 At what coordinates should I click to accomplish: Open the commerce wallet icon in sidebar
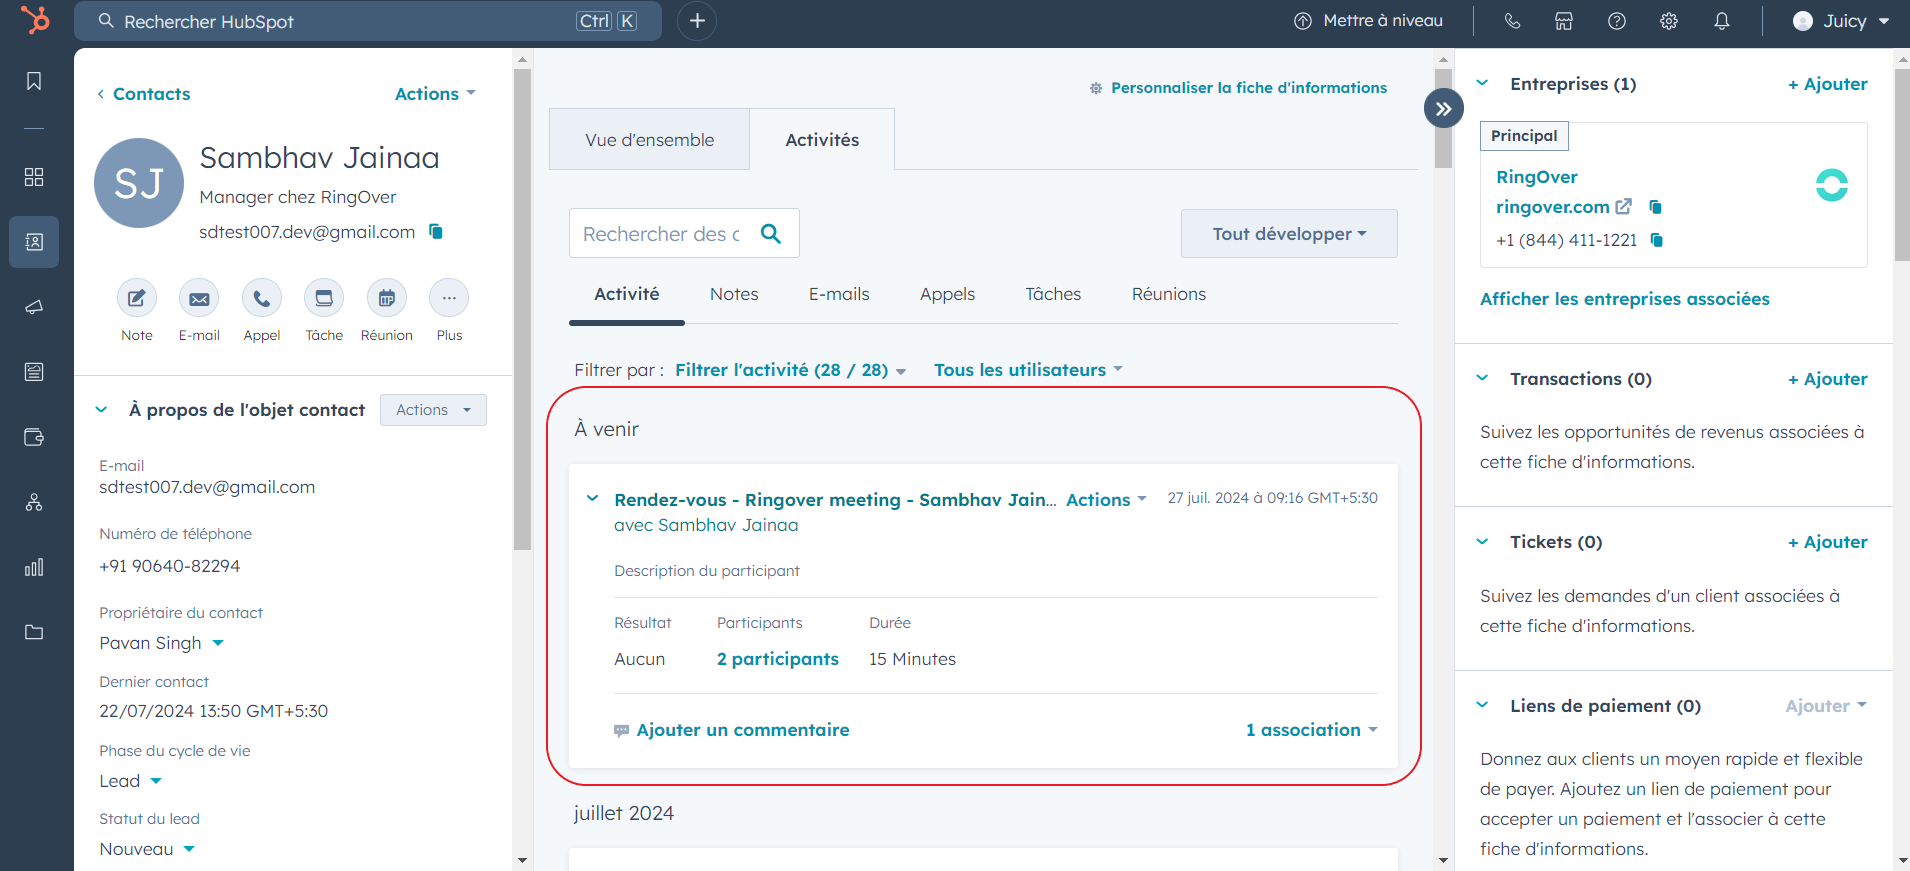34,437
